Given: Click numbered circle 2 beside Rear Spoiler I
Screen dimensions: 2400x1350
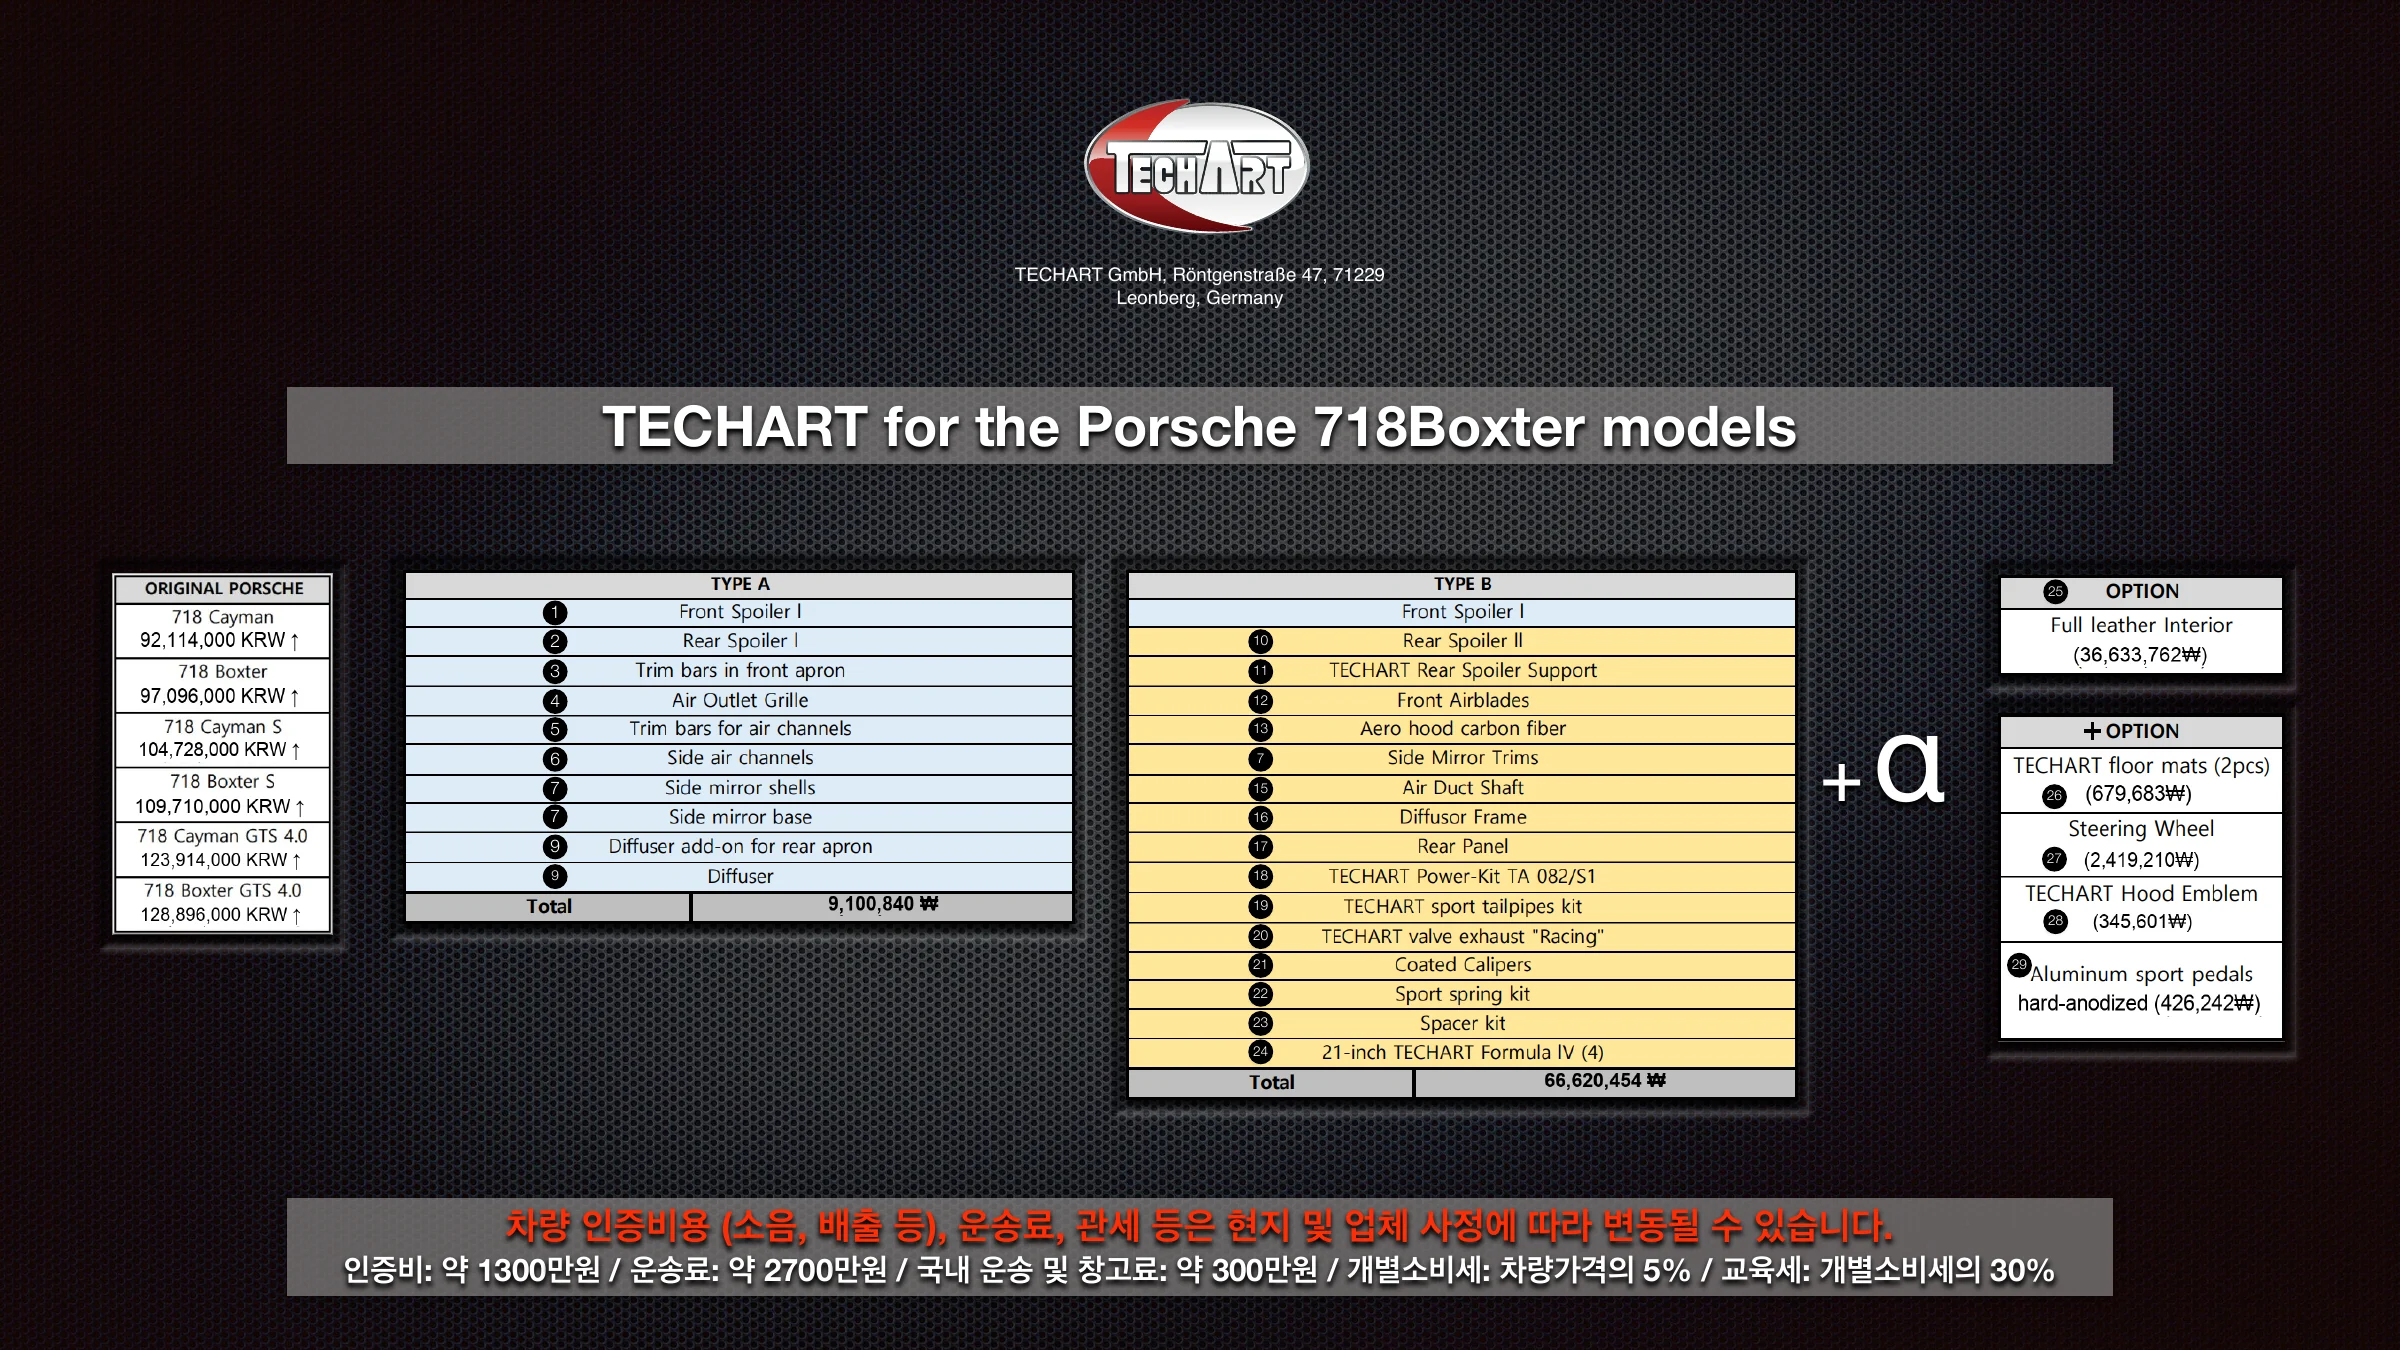Looking at the screenshot, I should [555, 641].
